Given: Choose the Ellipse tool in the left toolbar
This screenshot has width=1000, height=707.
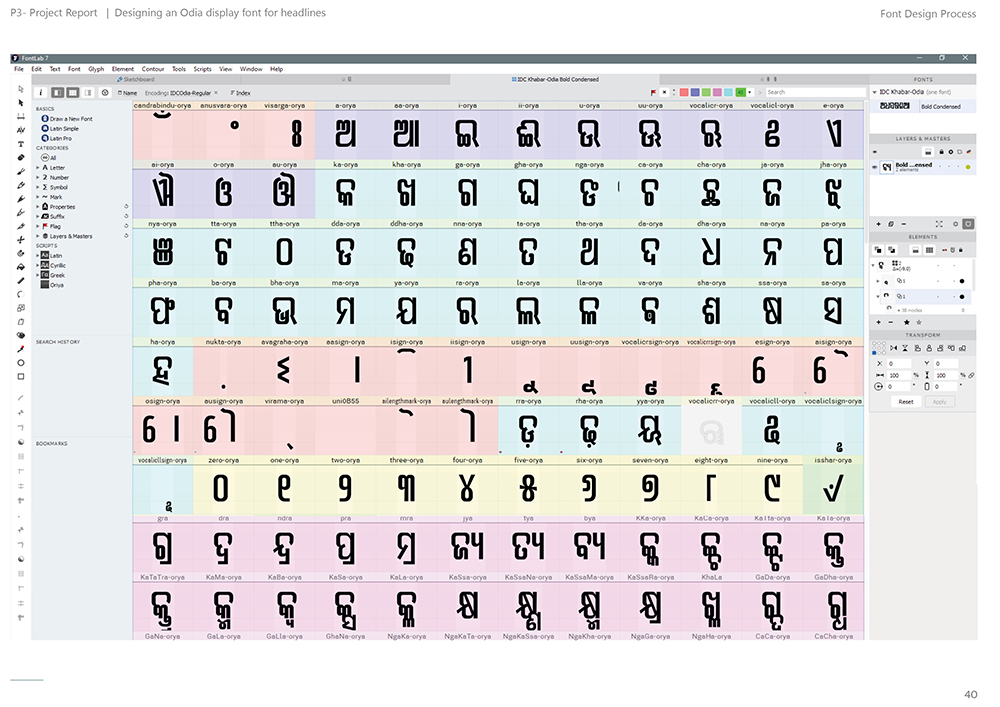Looking at the screenshot, I should pos(21,363).
